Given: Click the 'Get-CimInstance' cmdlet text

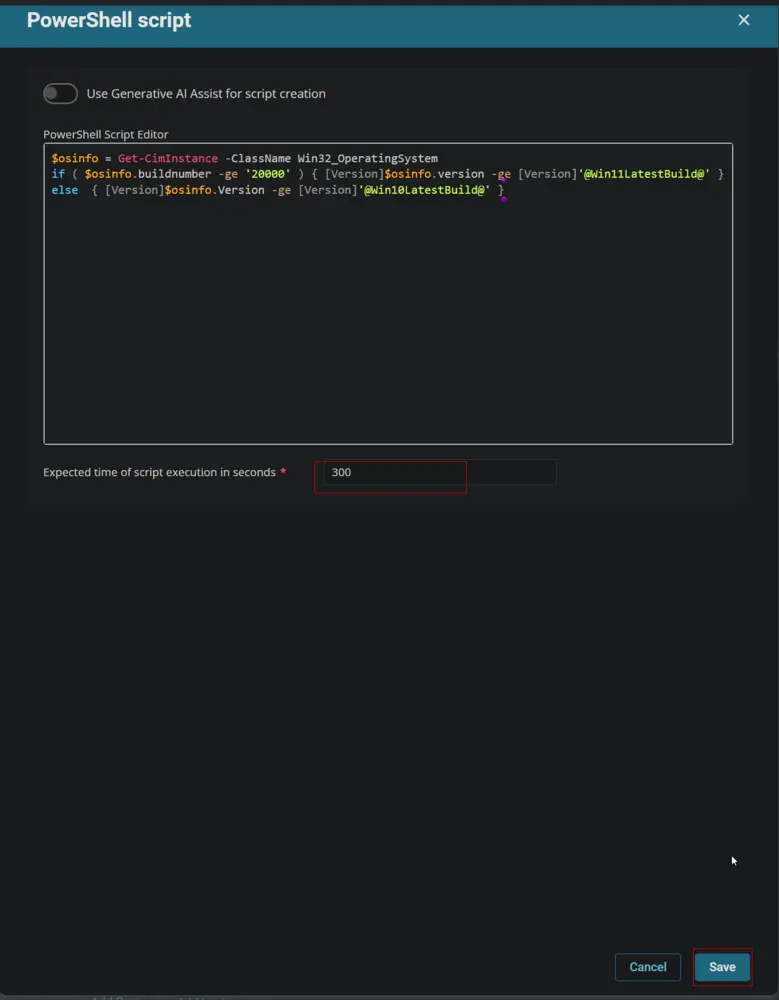Looking at the screenshot, I should click(x=168, y=158).
